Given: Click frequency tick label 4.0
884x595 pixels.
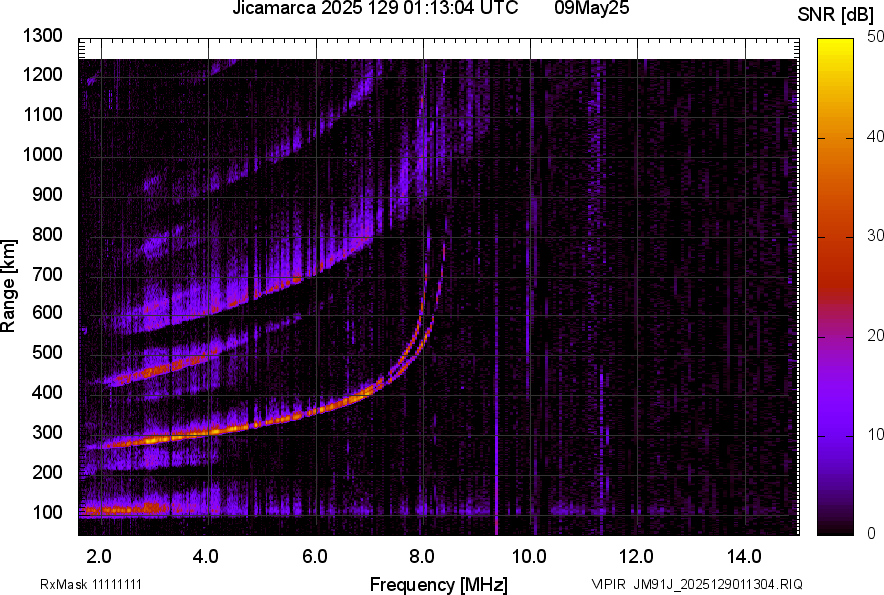Looking at the screenshot, I should pos(206,557).
